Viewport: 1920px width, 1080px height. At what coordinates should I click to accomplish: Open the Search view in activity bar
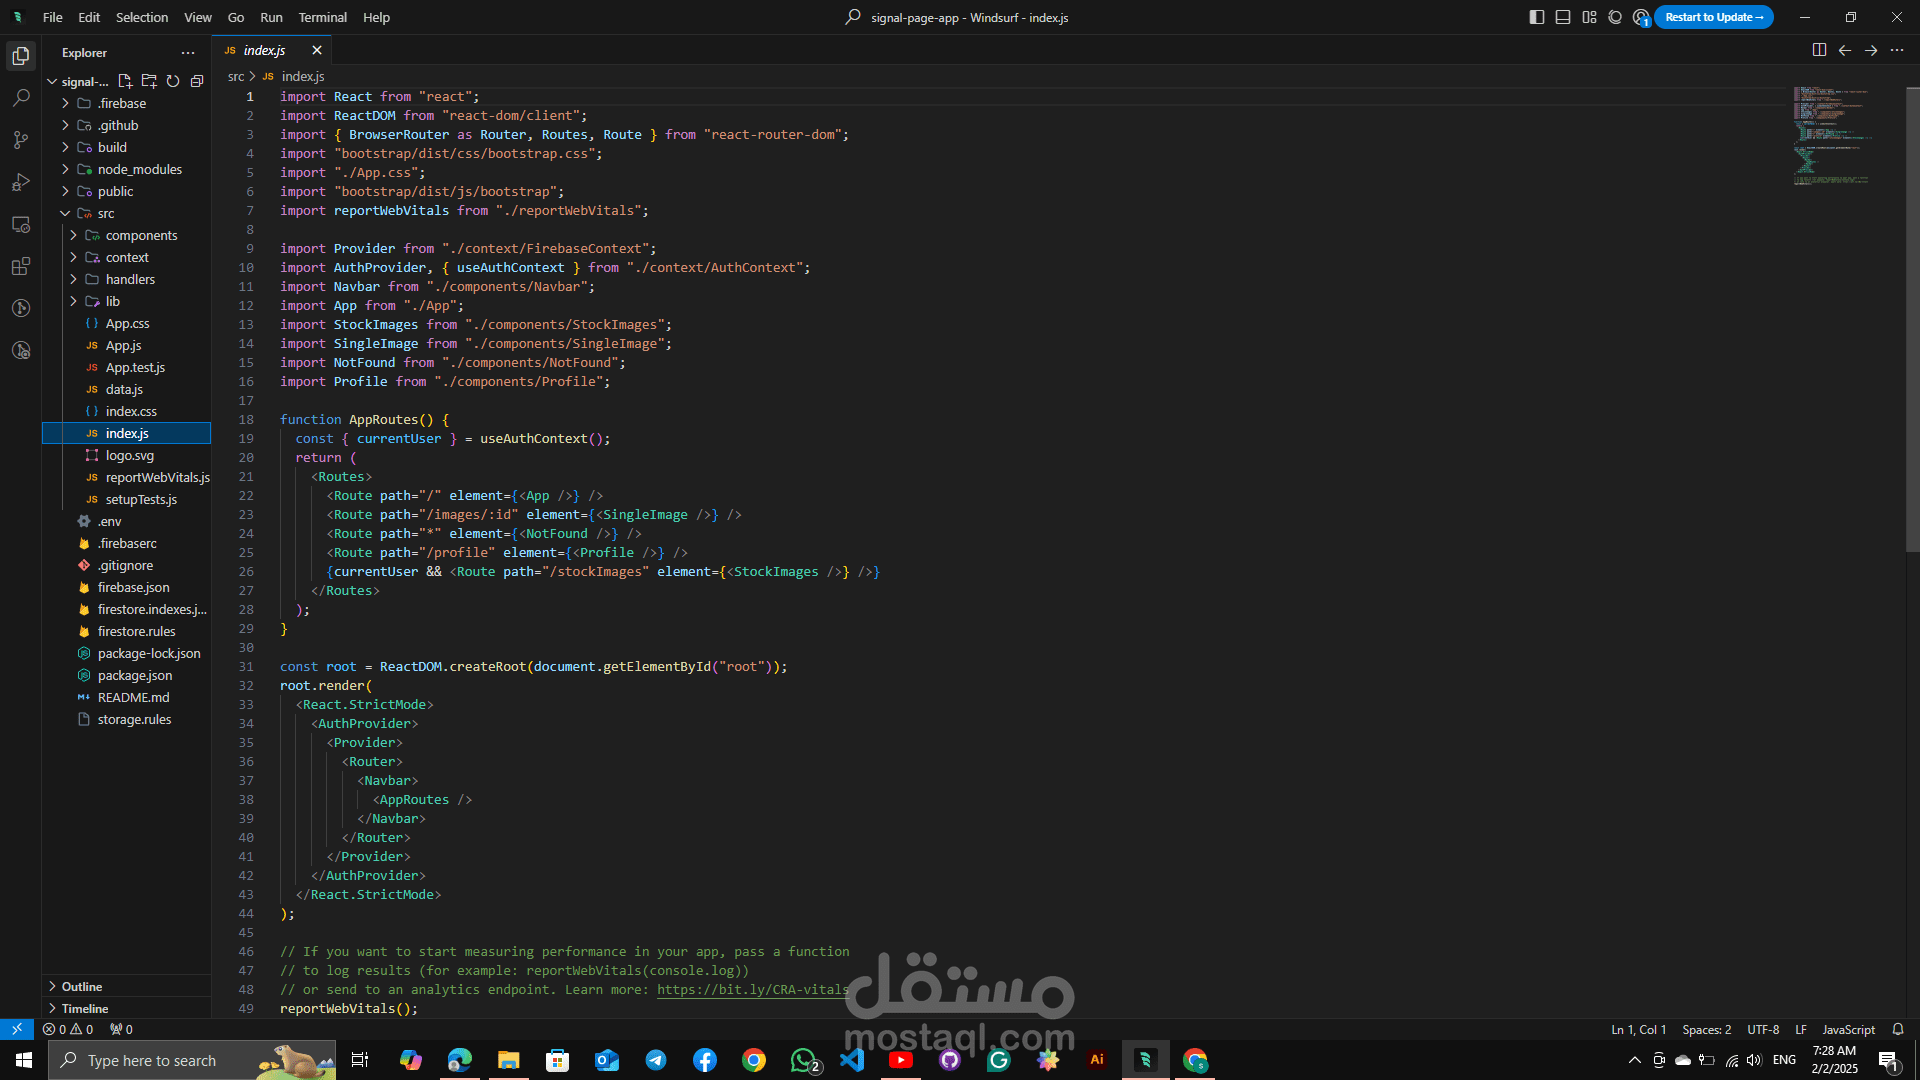21,98
